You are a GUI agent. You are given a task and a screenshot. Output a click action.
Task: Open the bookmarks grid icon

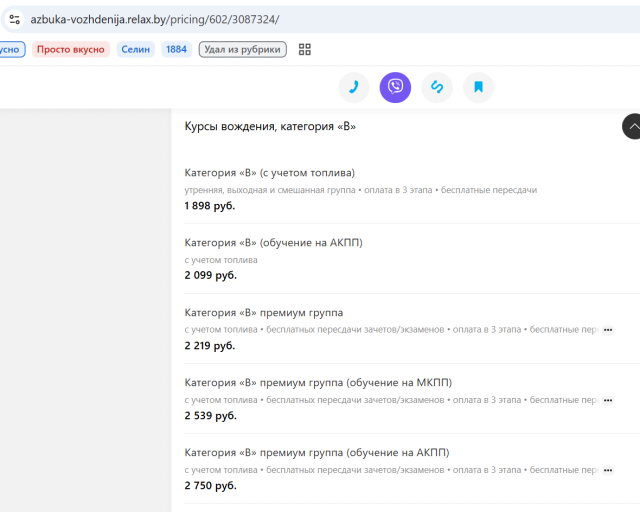pyautogui.click(x=304, y=49)
